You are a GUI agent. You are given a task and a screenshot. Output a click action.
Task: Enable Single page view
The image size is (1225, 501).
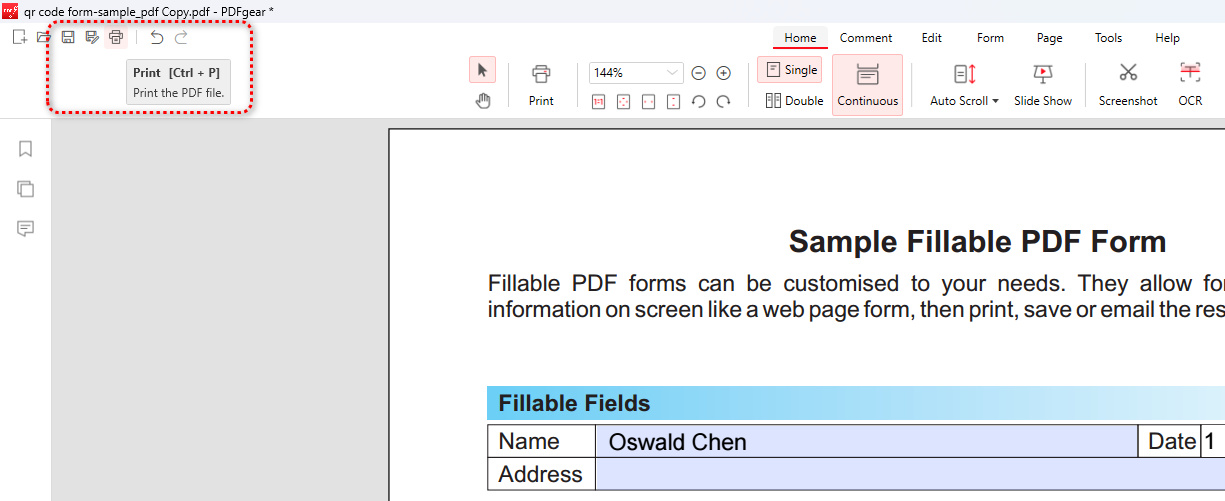click(790, 70)
